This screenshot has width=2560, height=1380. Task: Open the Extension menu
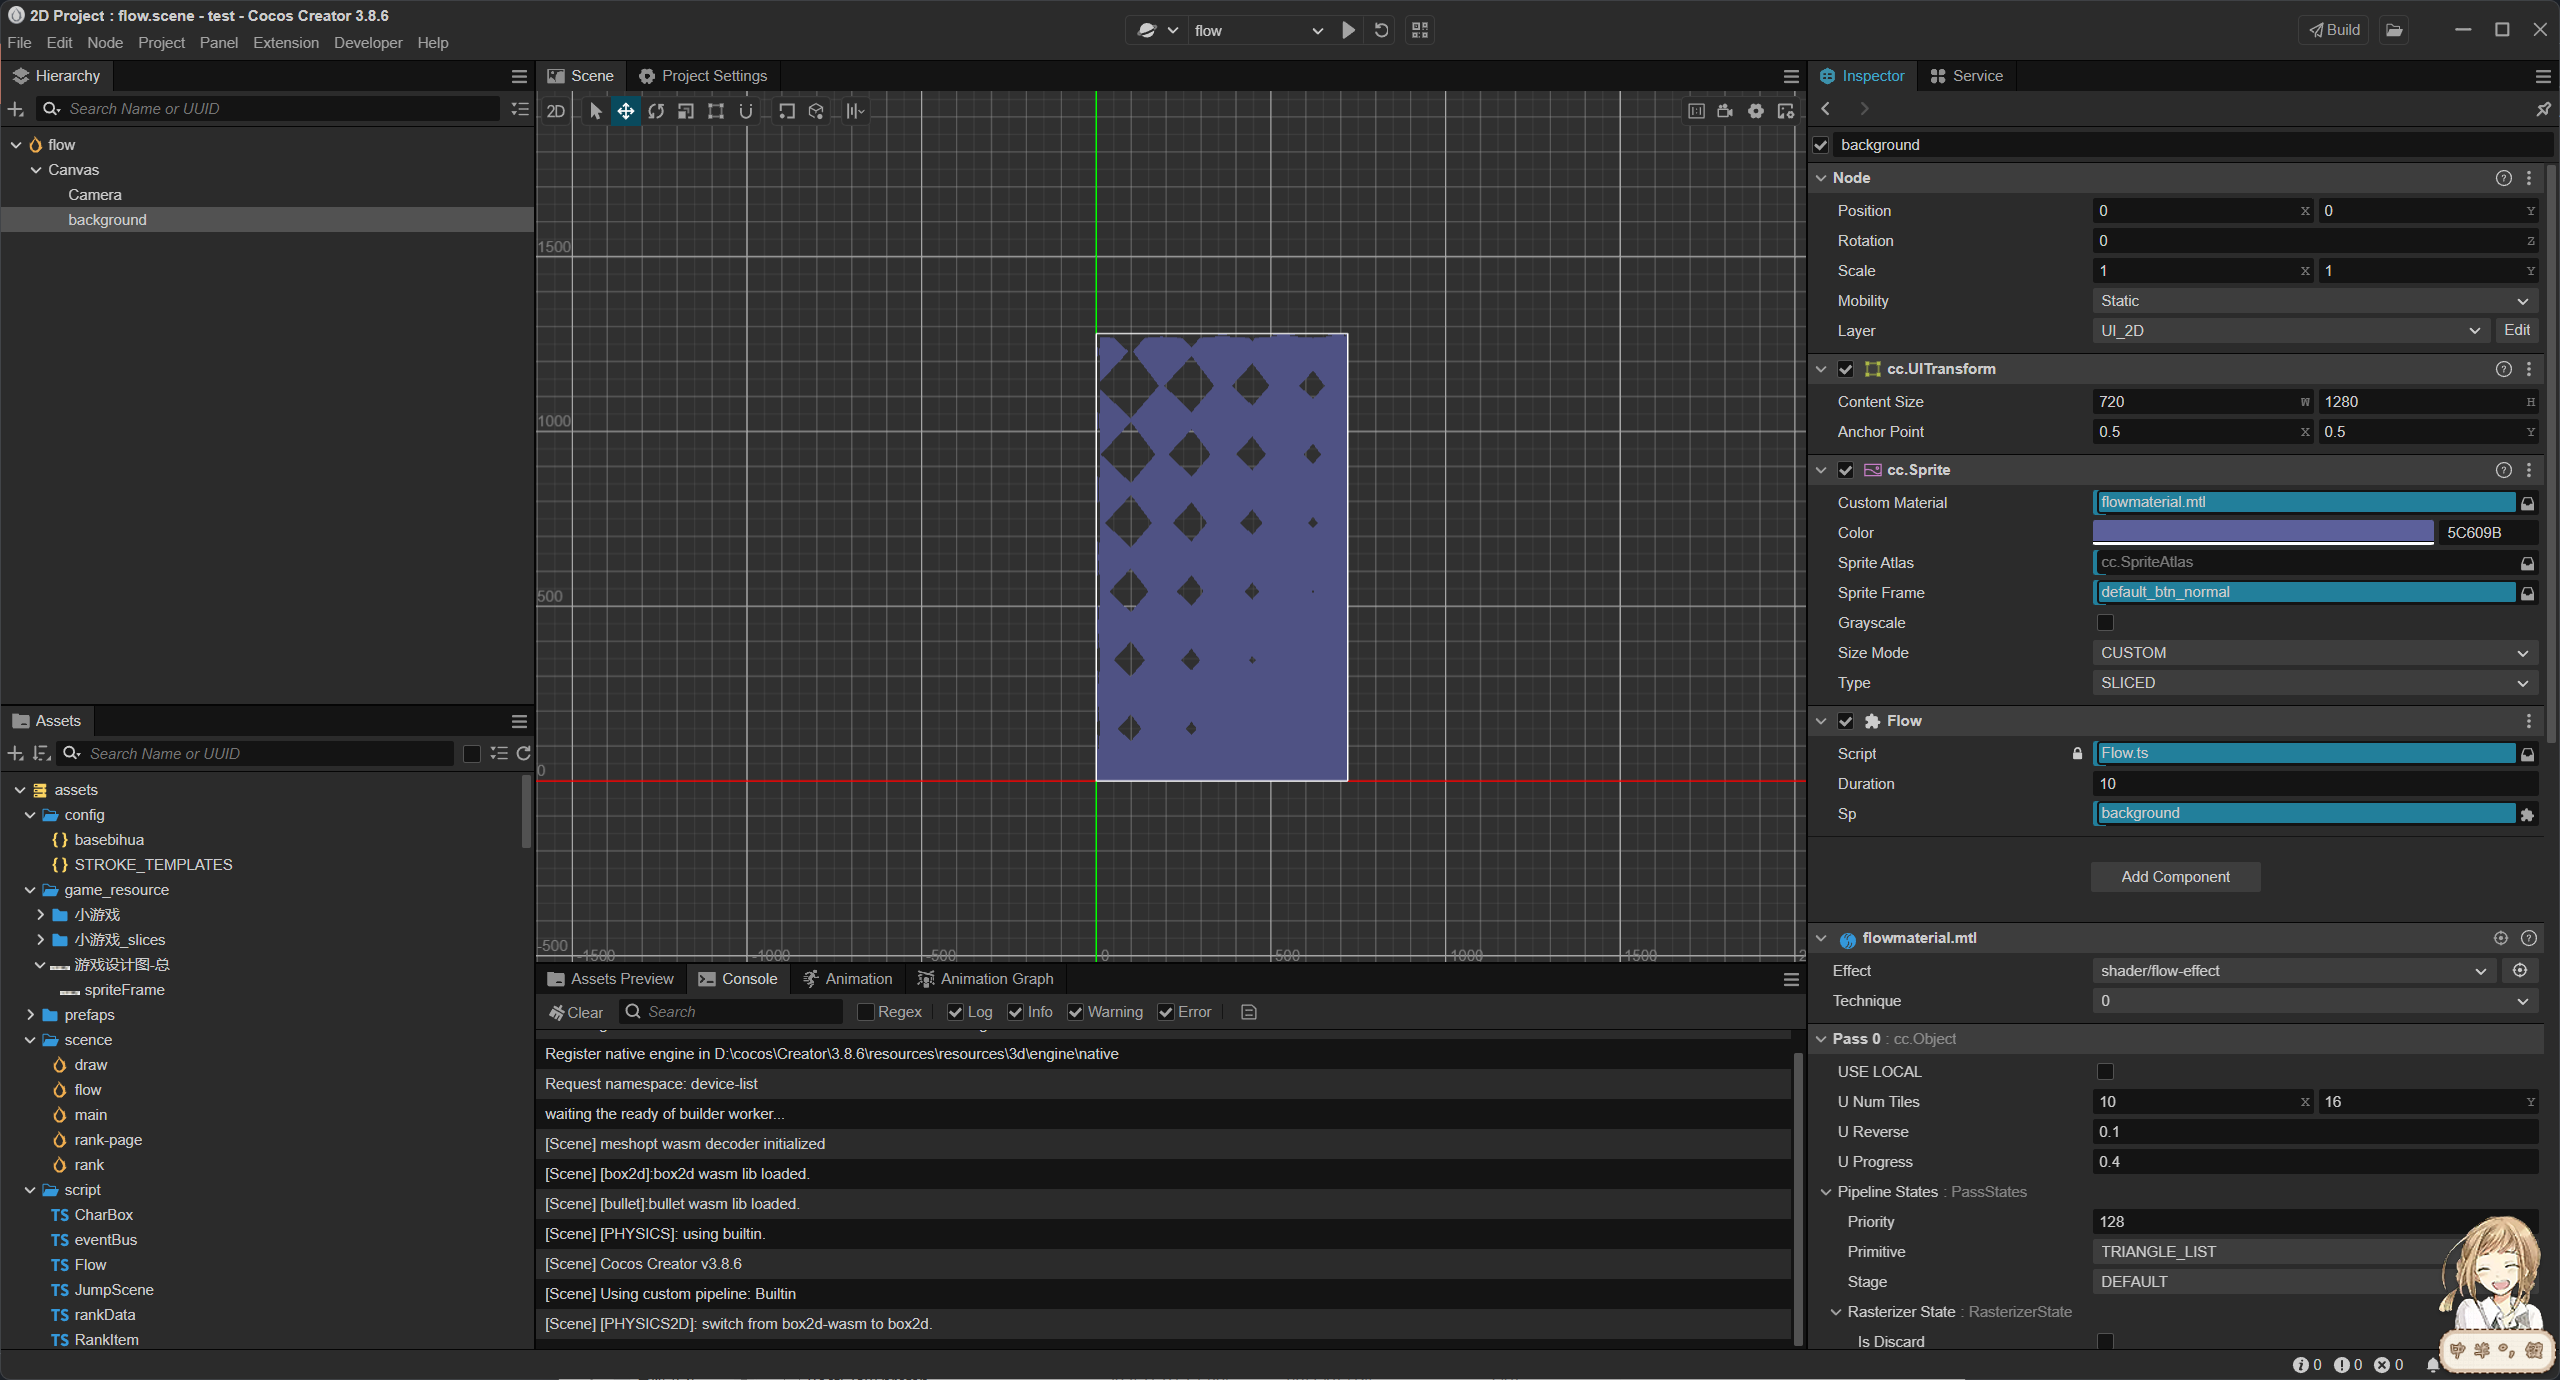286,43
